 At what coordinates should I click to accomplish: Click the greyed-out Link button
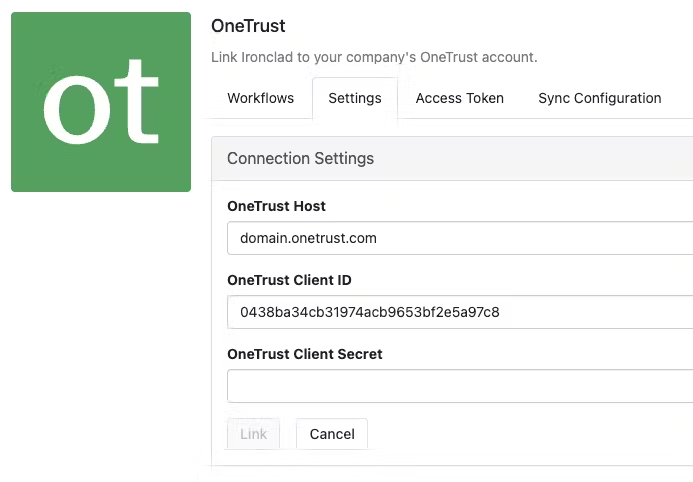[x=253, y=434]
